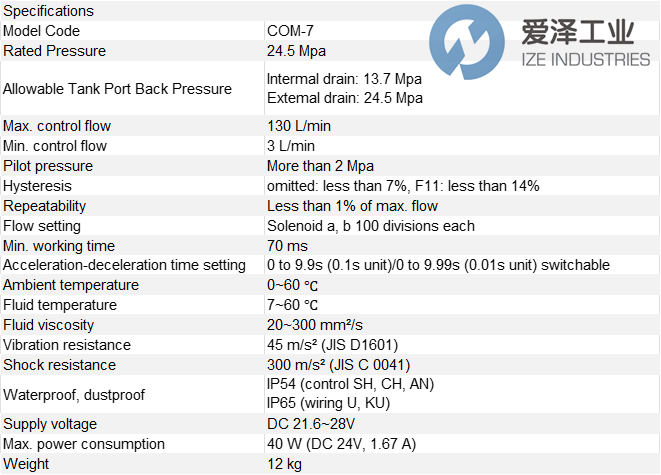Click the Flow setting solenoid value

[x=370, y=226]
